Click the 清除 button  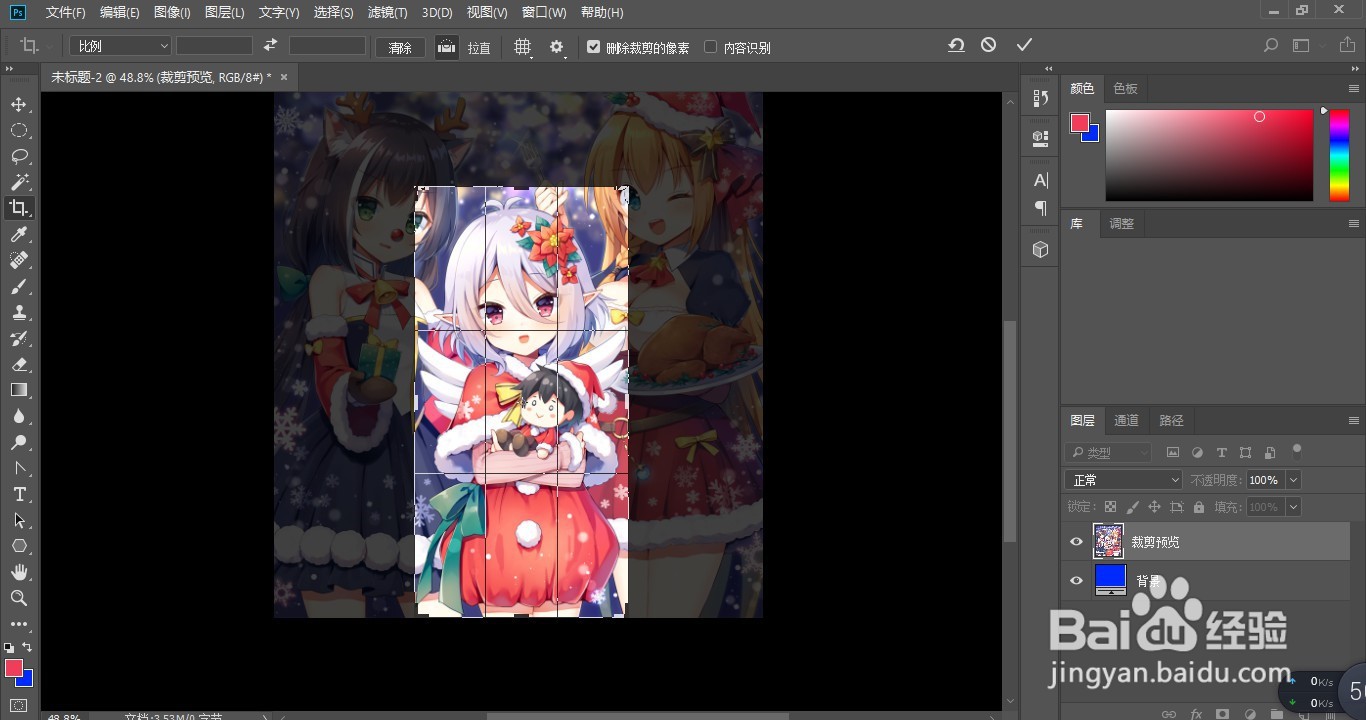400,47
